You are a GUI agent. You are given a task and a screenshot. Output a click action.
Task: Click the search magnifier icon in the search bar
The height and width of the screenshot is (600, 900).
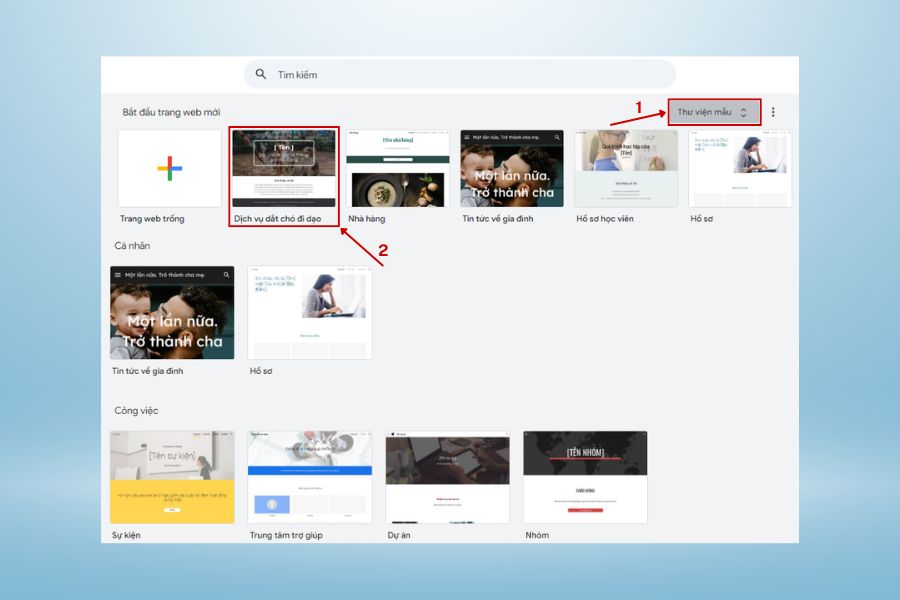(261, 73)
